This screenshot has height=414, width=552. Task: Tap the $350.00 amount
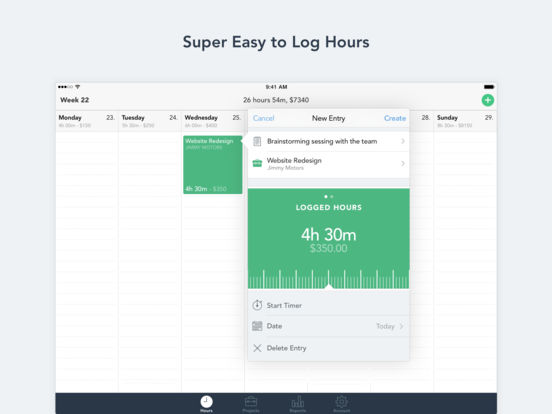tap(328, 249)
